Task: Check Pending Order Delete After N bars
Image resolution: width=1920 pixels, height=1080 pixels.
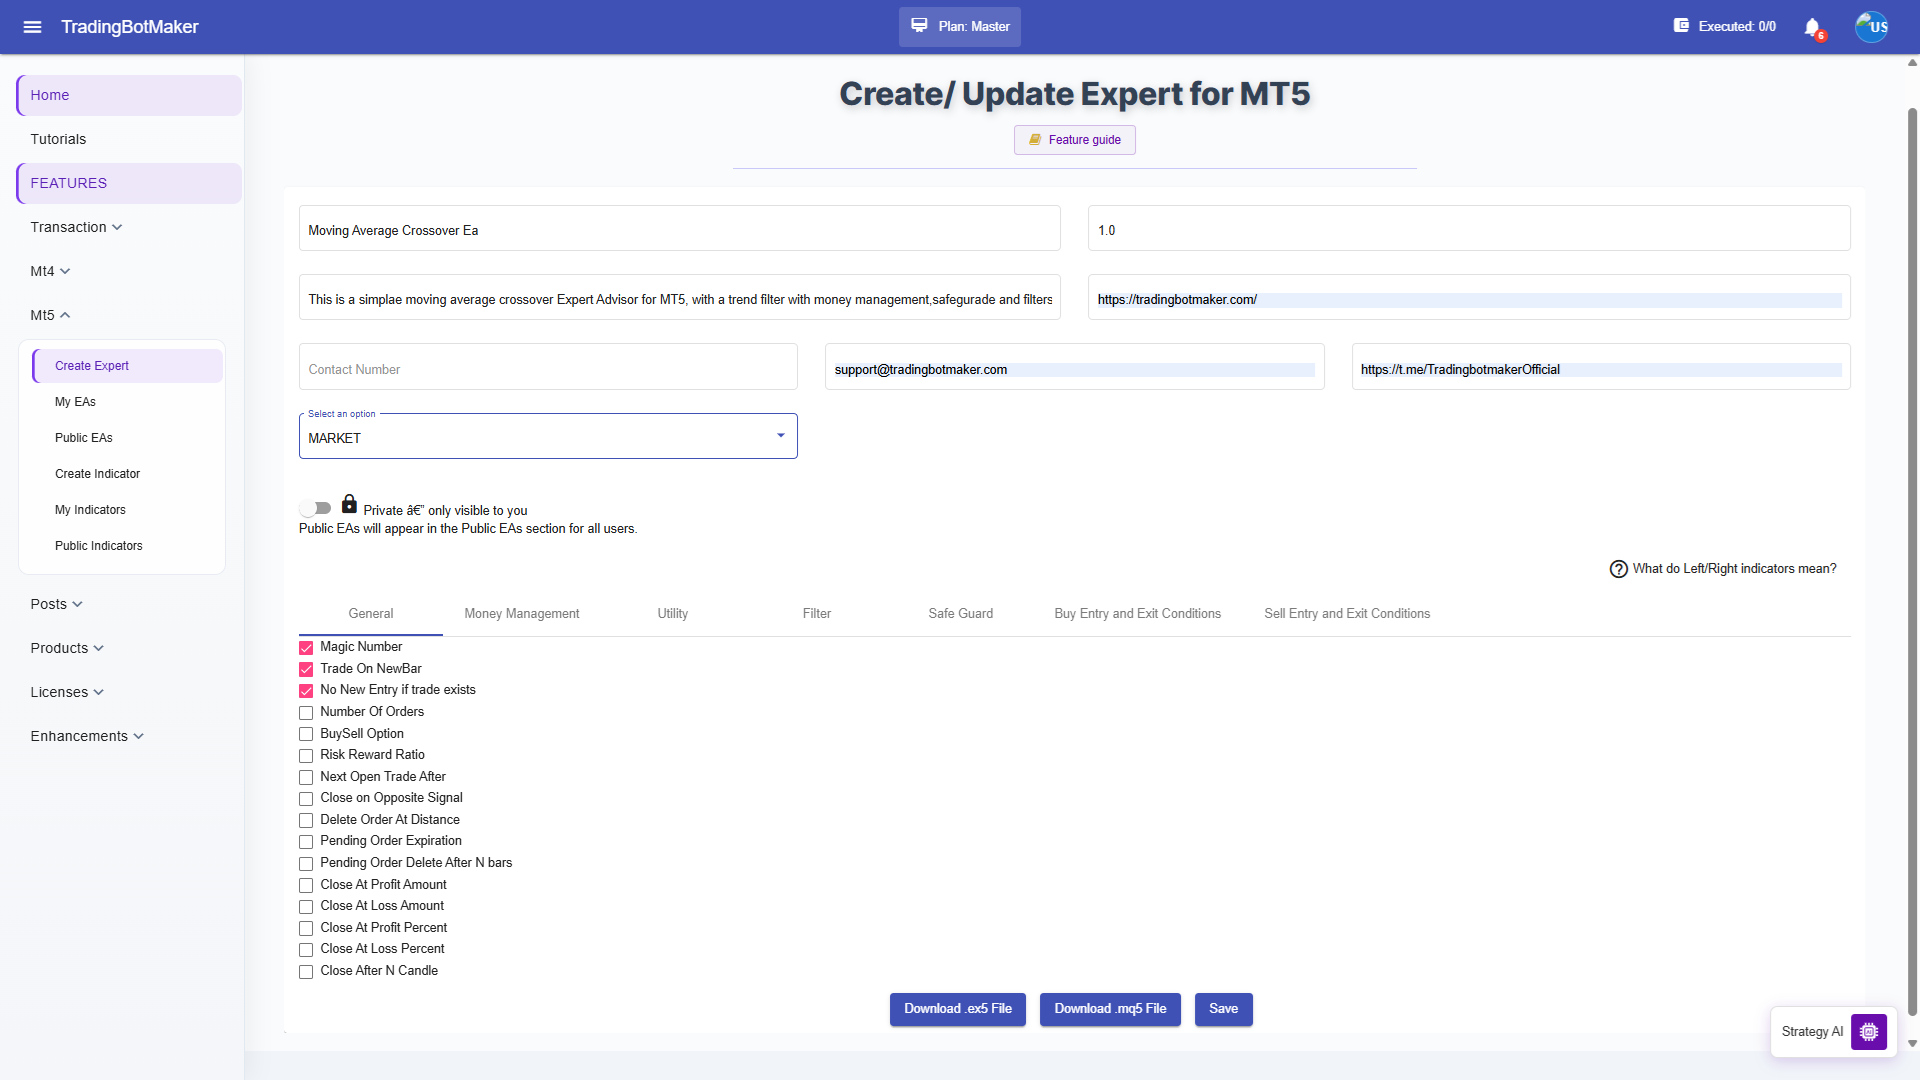Action: [306, 863]
